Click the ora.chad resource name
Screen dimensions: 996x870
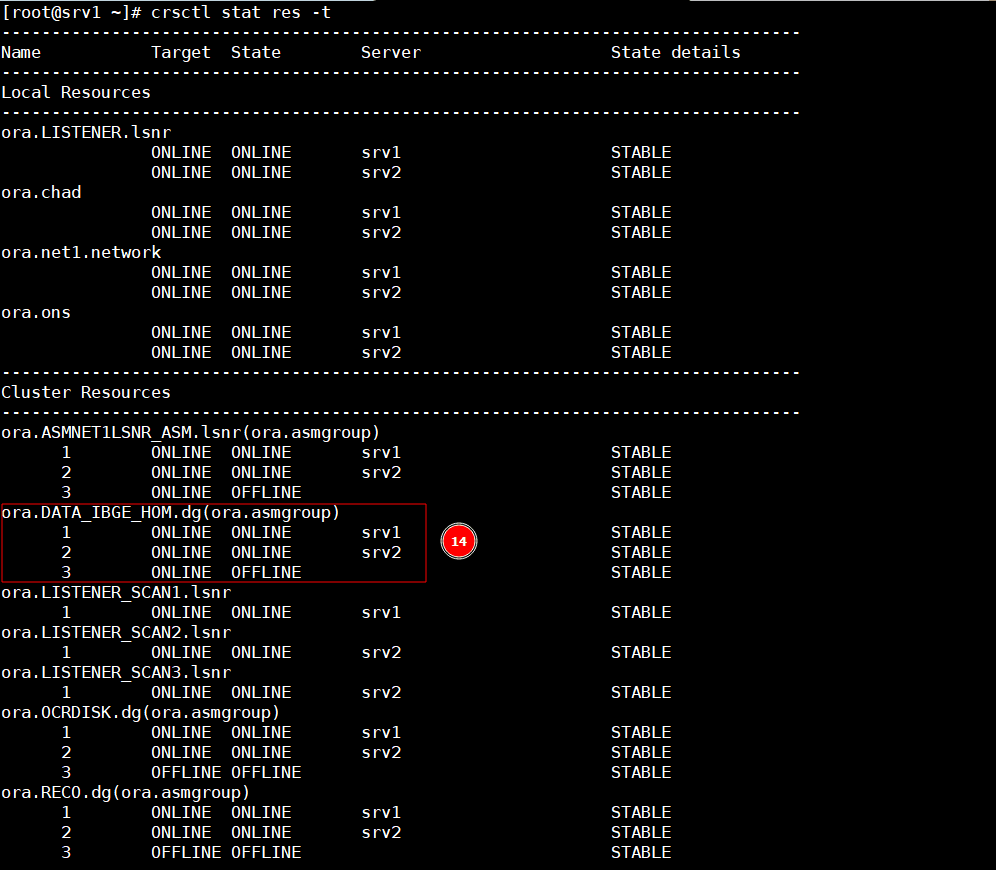[x=41, y=192]
